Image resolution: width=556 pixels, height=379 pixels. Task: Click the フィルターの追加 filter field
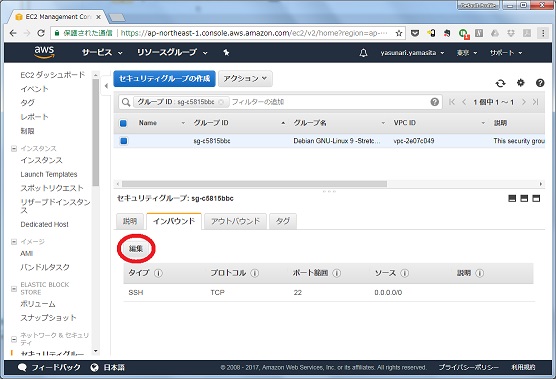pyautogui.click(x=330, y=102)
